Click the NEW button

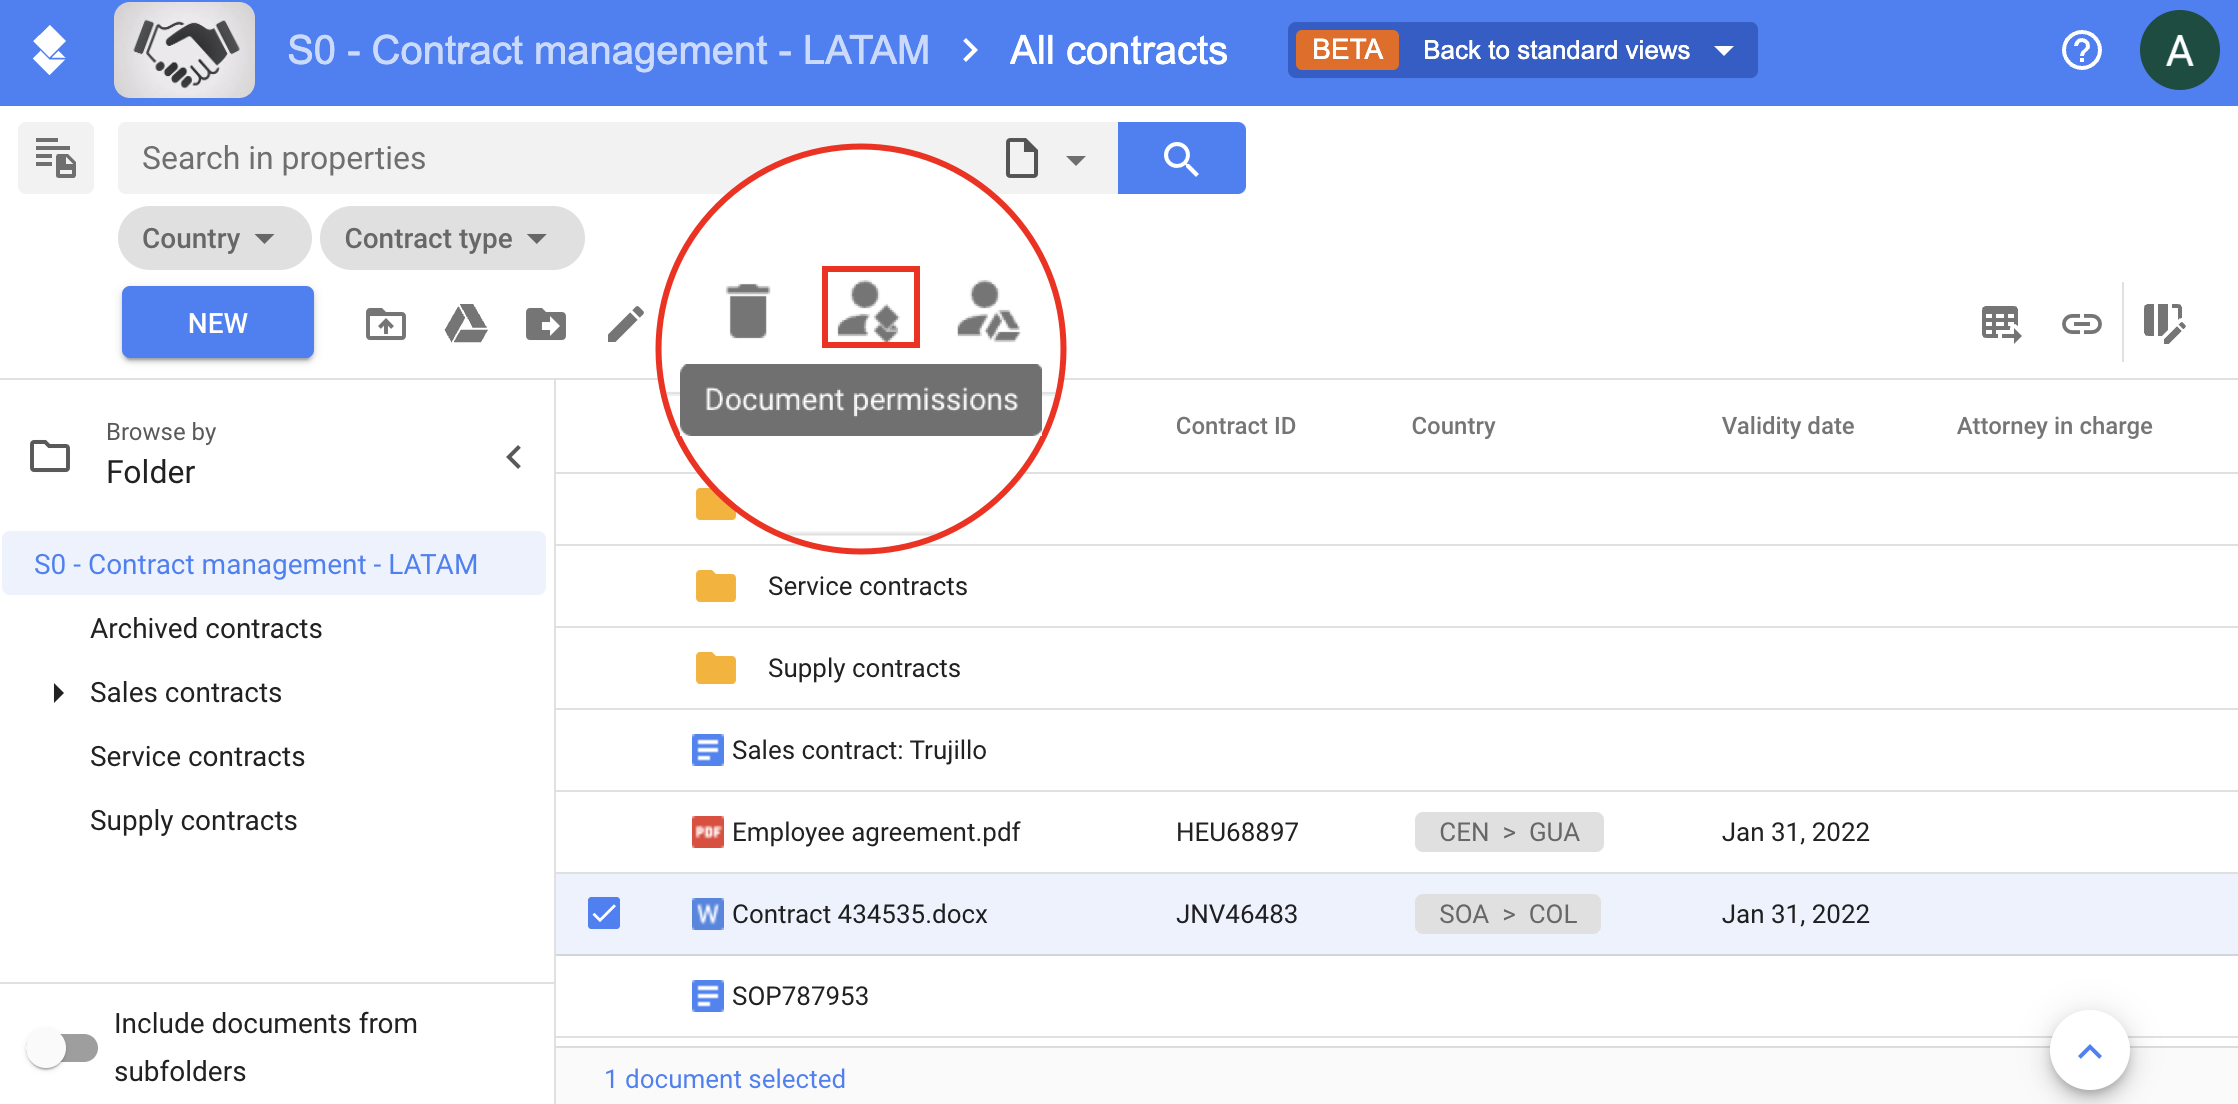[218, 323]
